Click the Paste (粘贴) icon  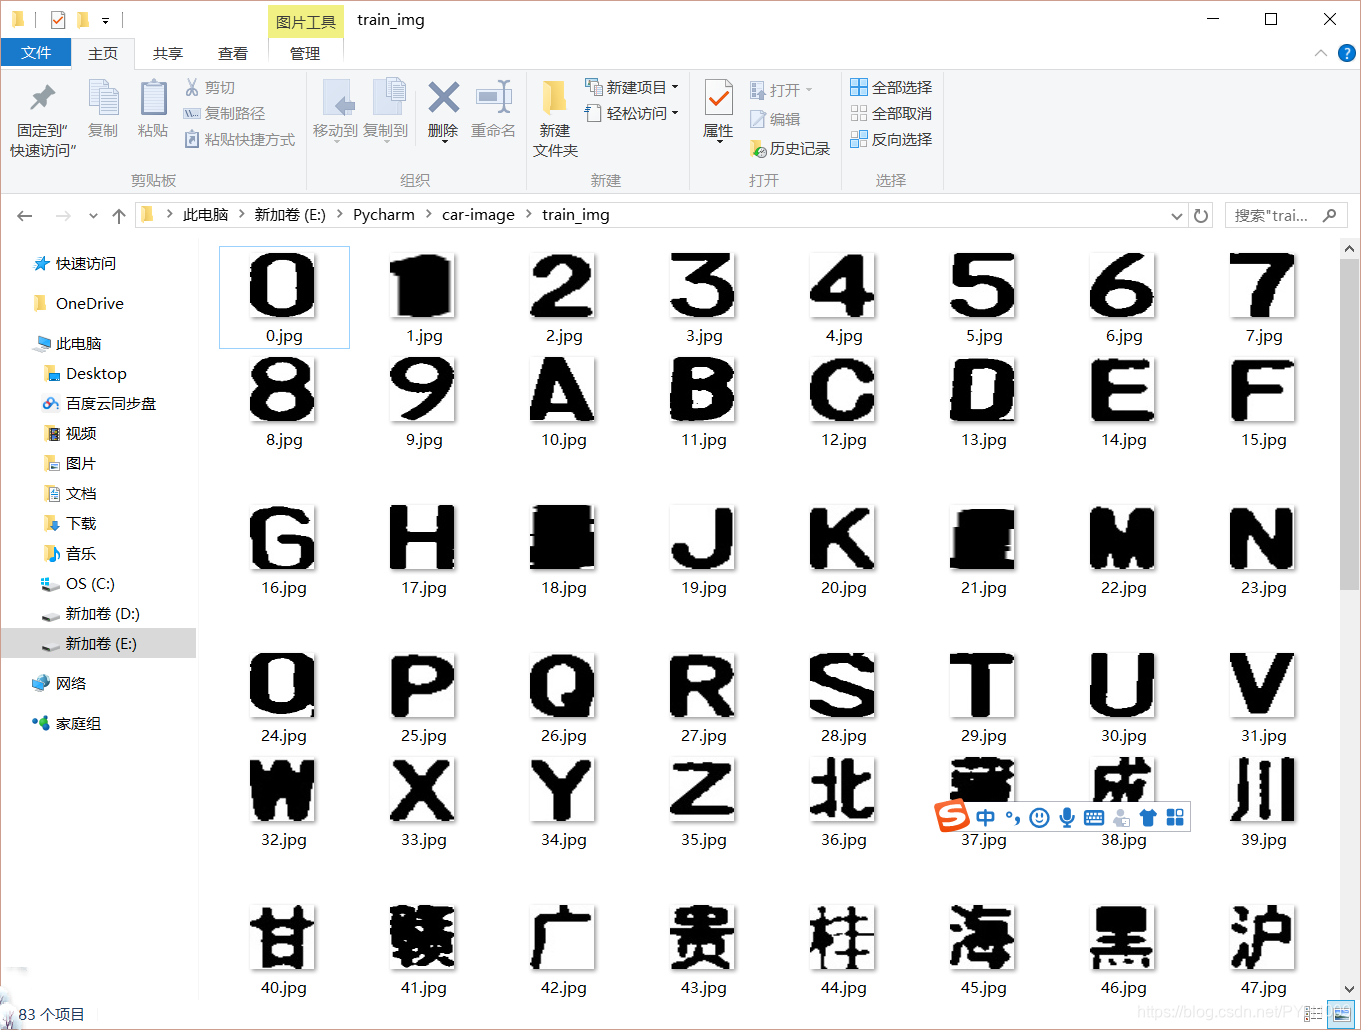152,113
